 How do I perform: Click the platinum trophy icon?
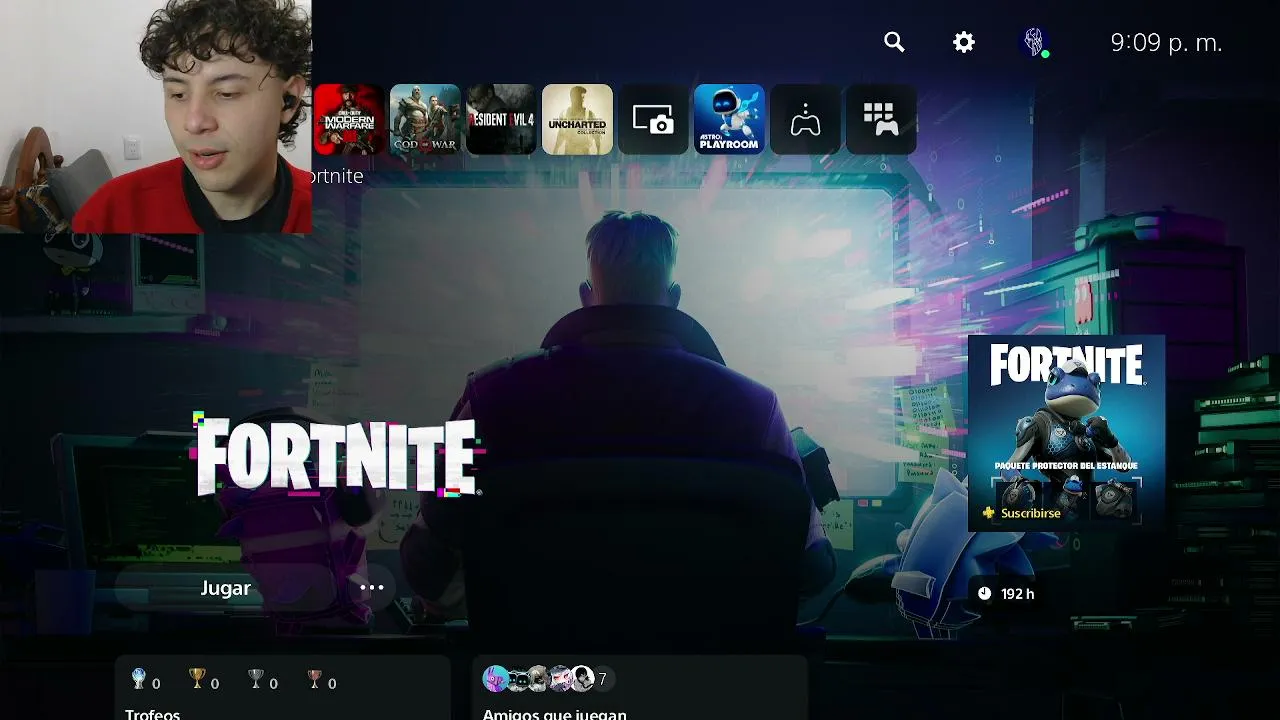coord(139,680)
